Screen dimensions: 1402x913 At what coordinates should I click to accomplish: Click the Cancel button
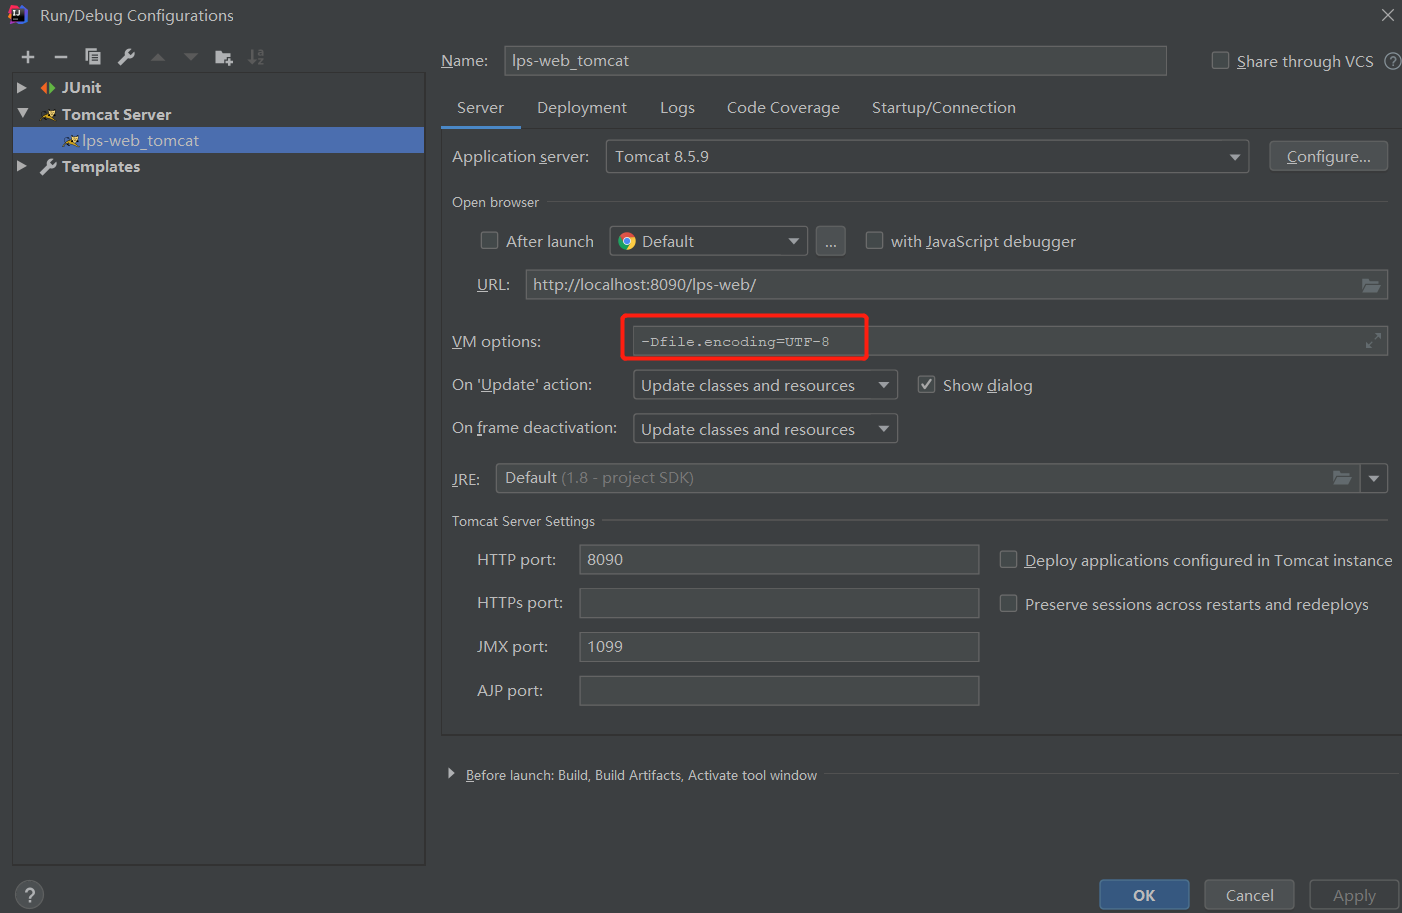[1249, 895]
